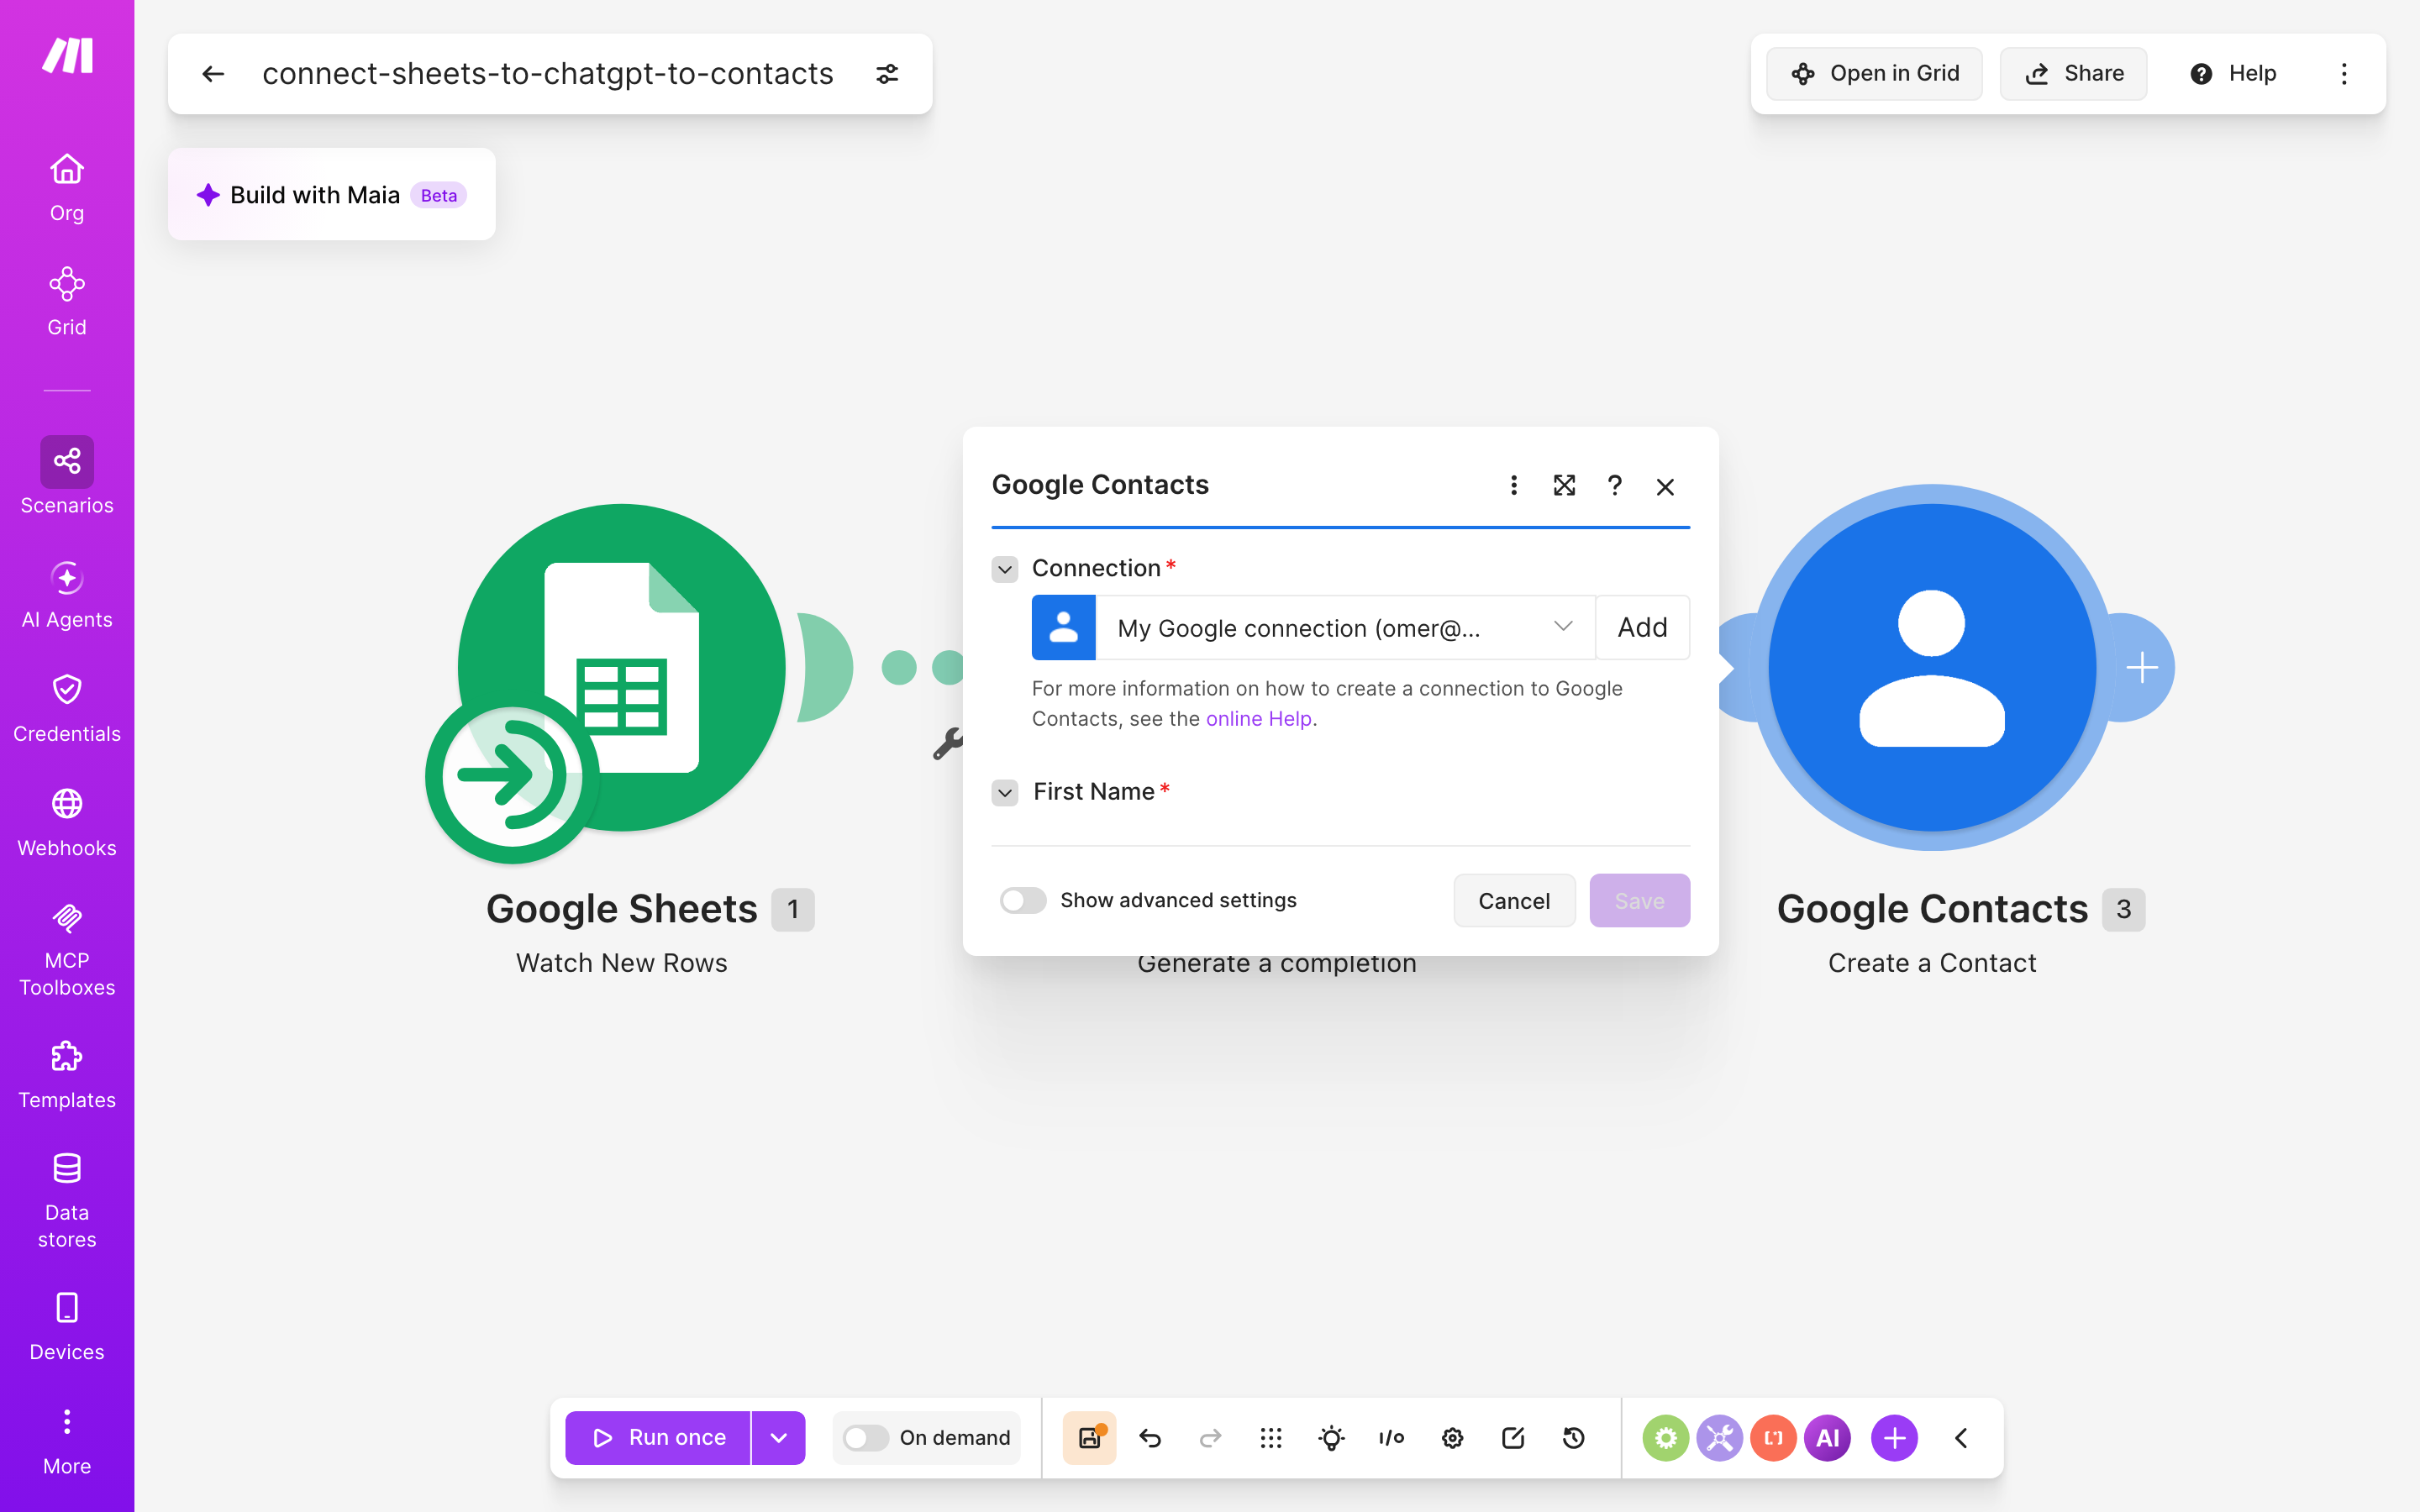
Task: Open Webhooks in sidebar
Action: click(67, 822)
